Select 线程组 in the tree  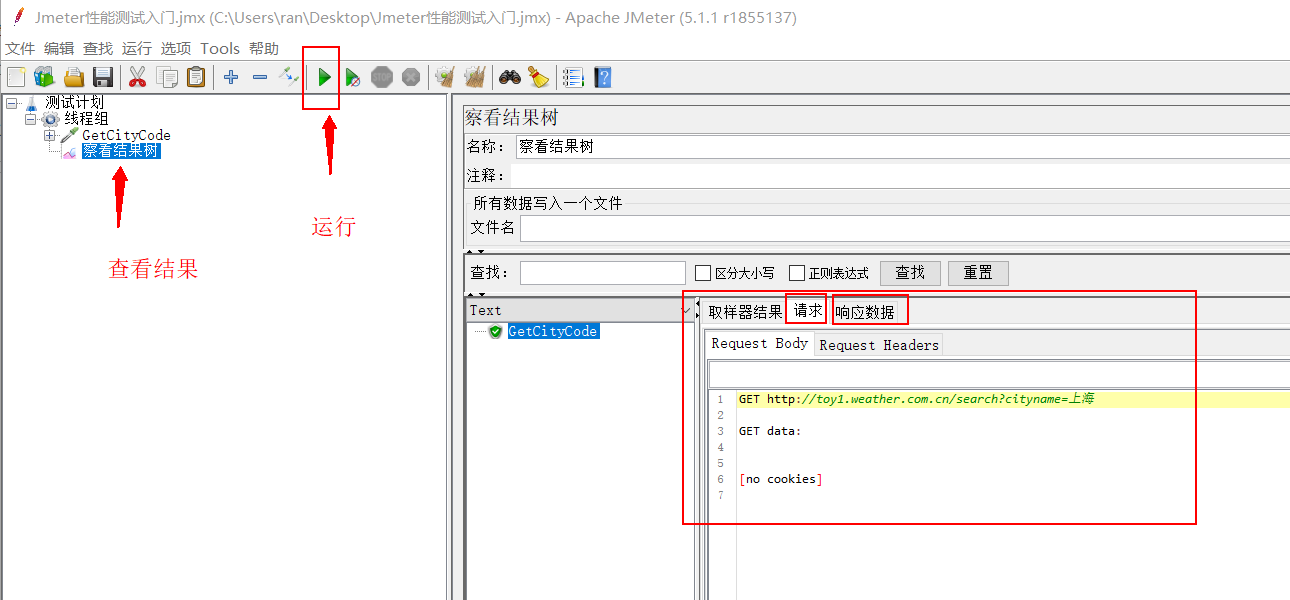[86, 119]
